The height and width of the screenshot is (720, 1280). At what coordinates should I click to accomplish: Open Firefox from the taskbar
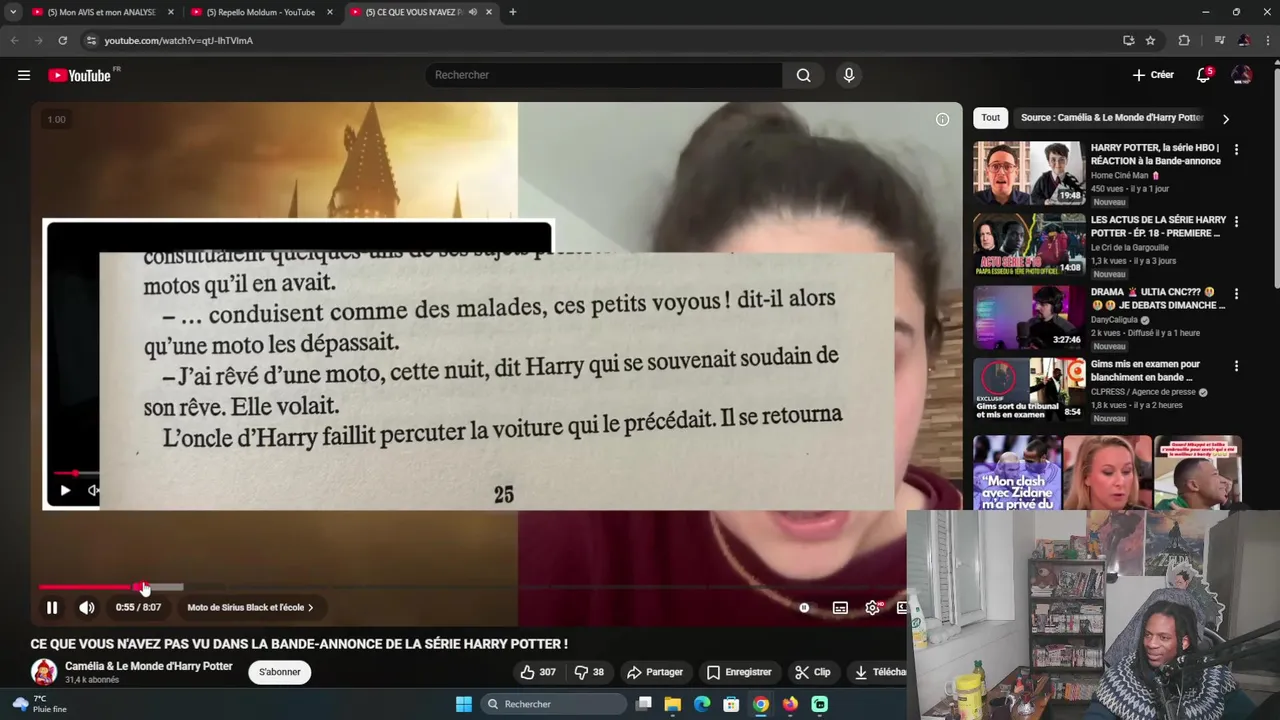(791, 704)
